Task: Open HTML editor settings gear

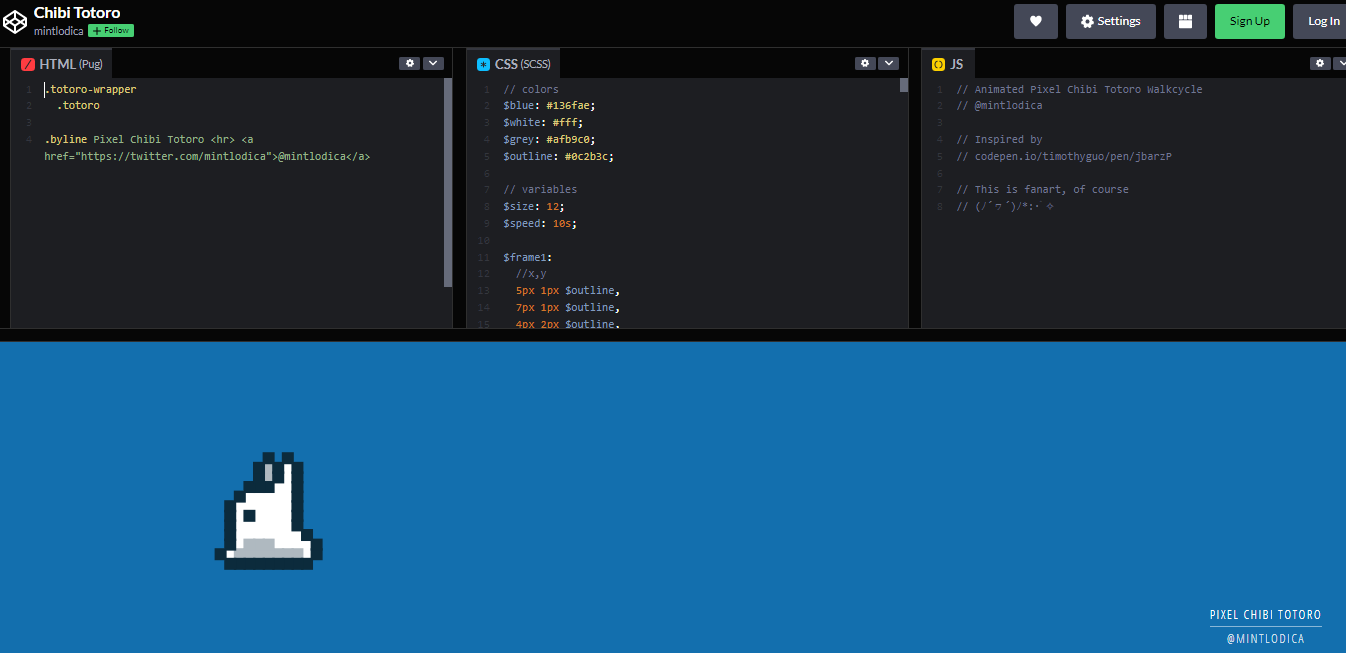Action: point(409,63)
